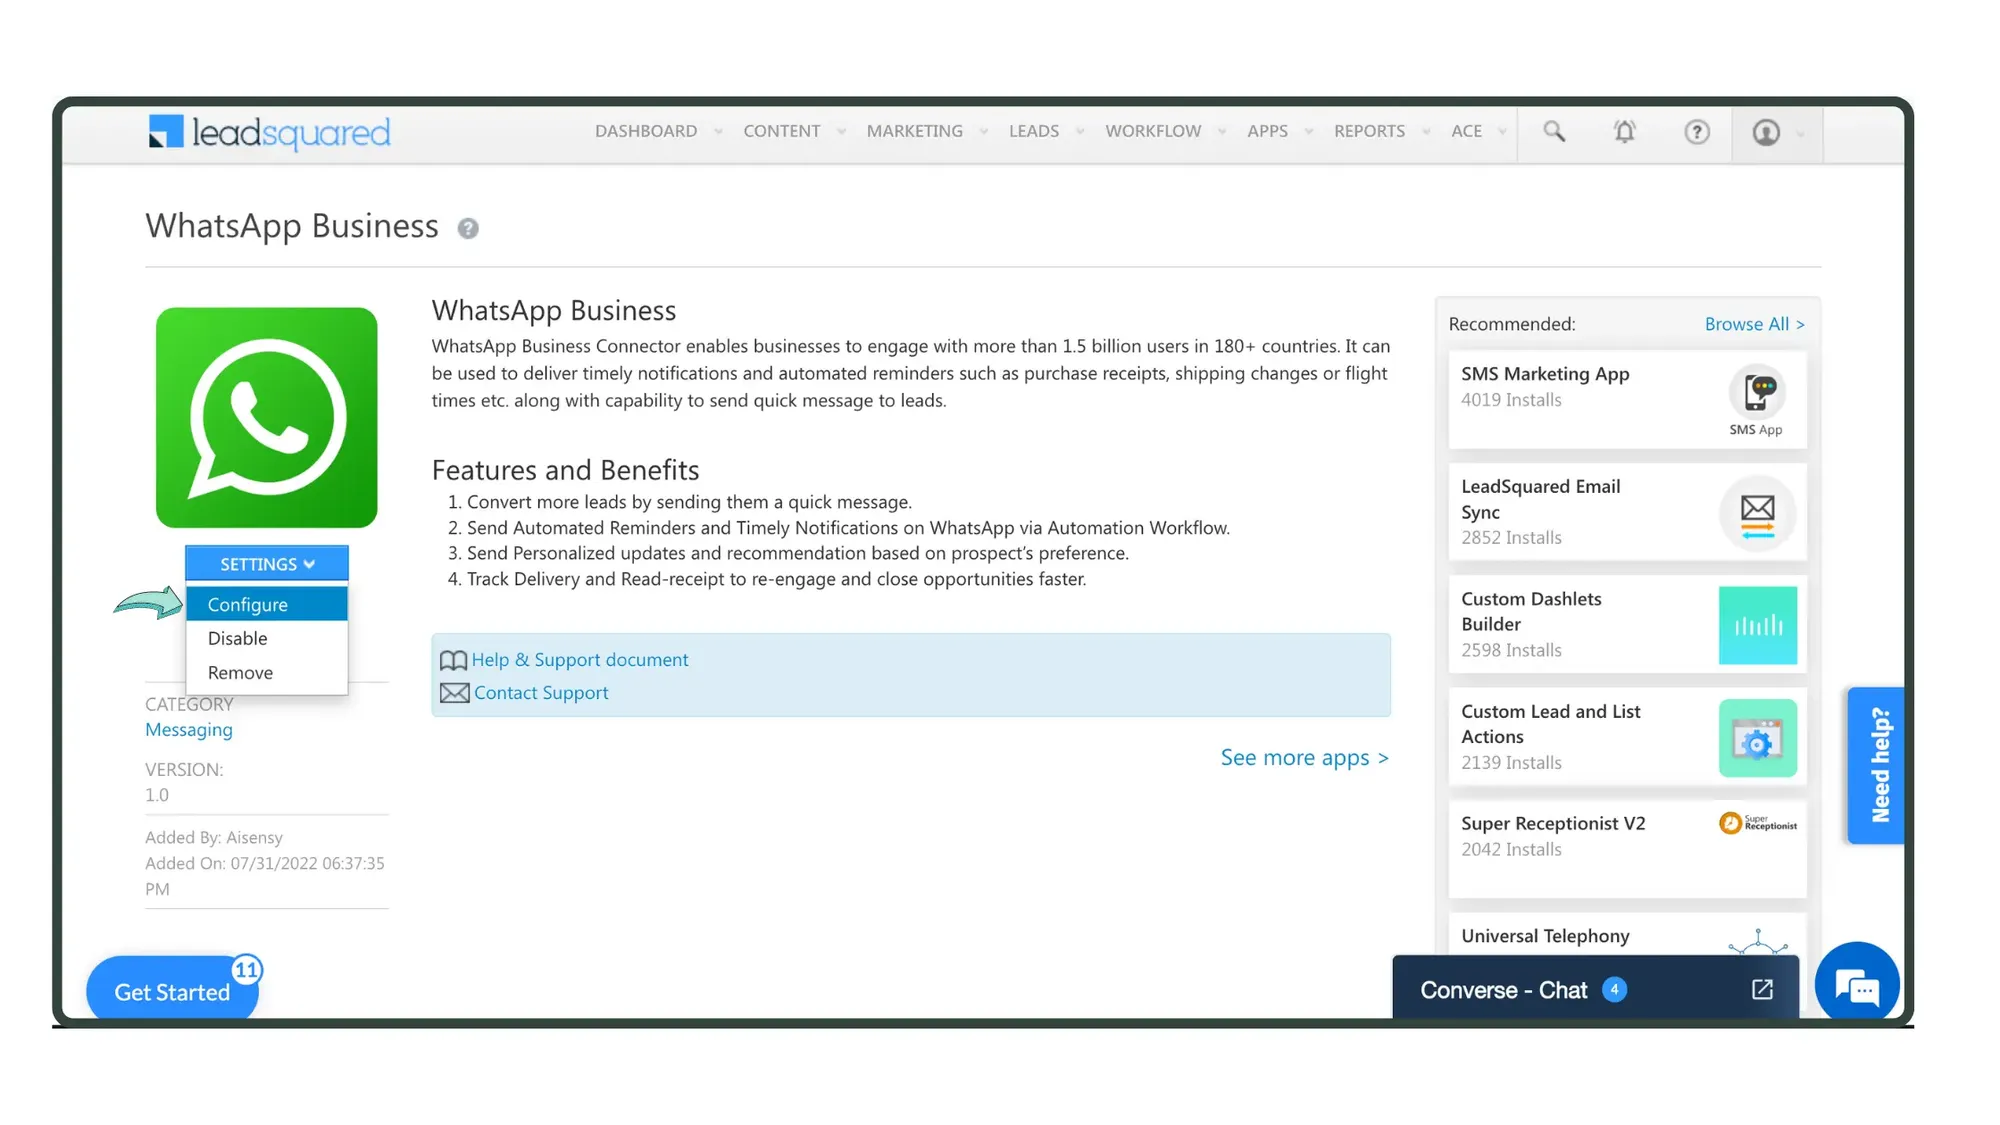Screen dimensions: 2000x1125
Task: Click Browse All recommended apps
Action: click(1754, 324)
